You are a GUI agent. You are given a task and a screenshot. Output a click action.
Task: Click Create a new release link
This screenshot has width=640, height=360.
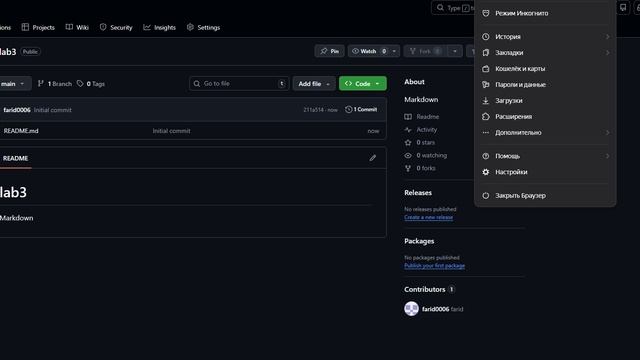click(x=429, y=217)
